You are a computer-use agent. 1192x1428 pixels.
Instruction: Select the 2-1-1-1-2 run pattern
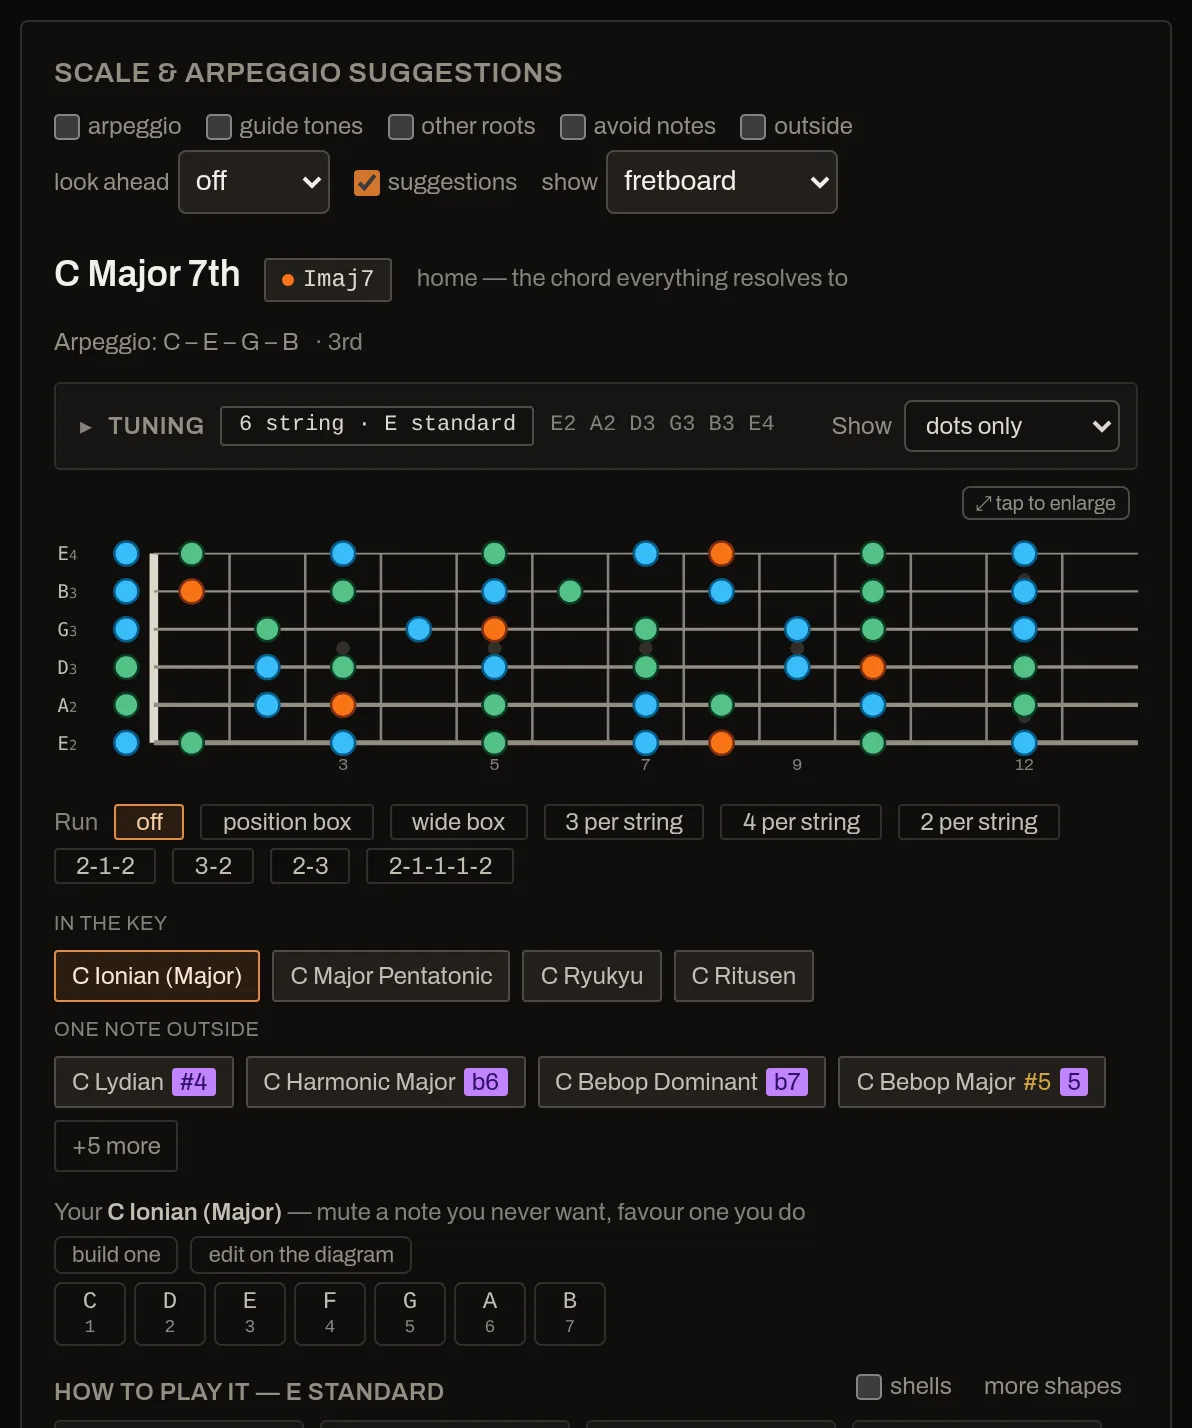pos(440,866)
